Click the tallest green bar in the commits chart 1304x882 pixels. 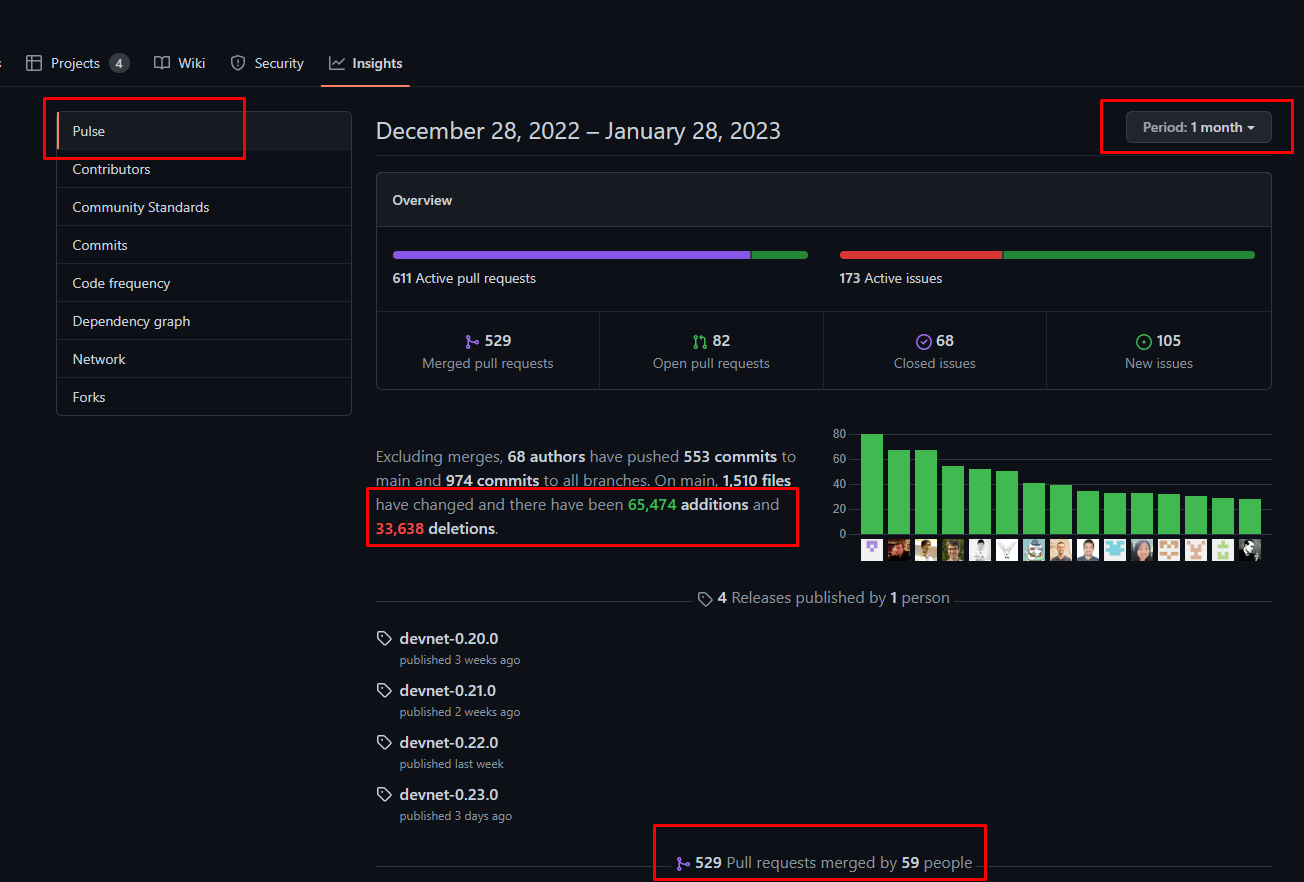872,485
